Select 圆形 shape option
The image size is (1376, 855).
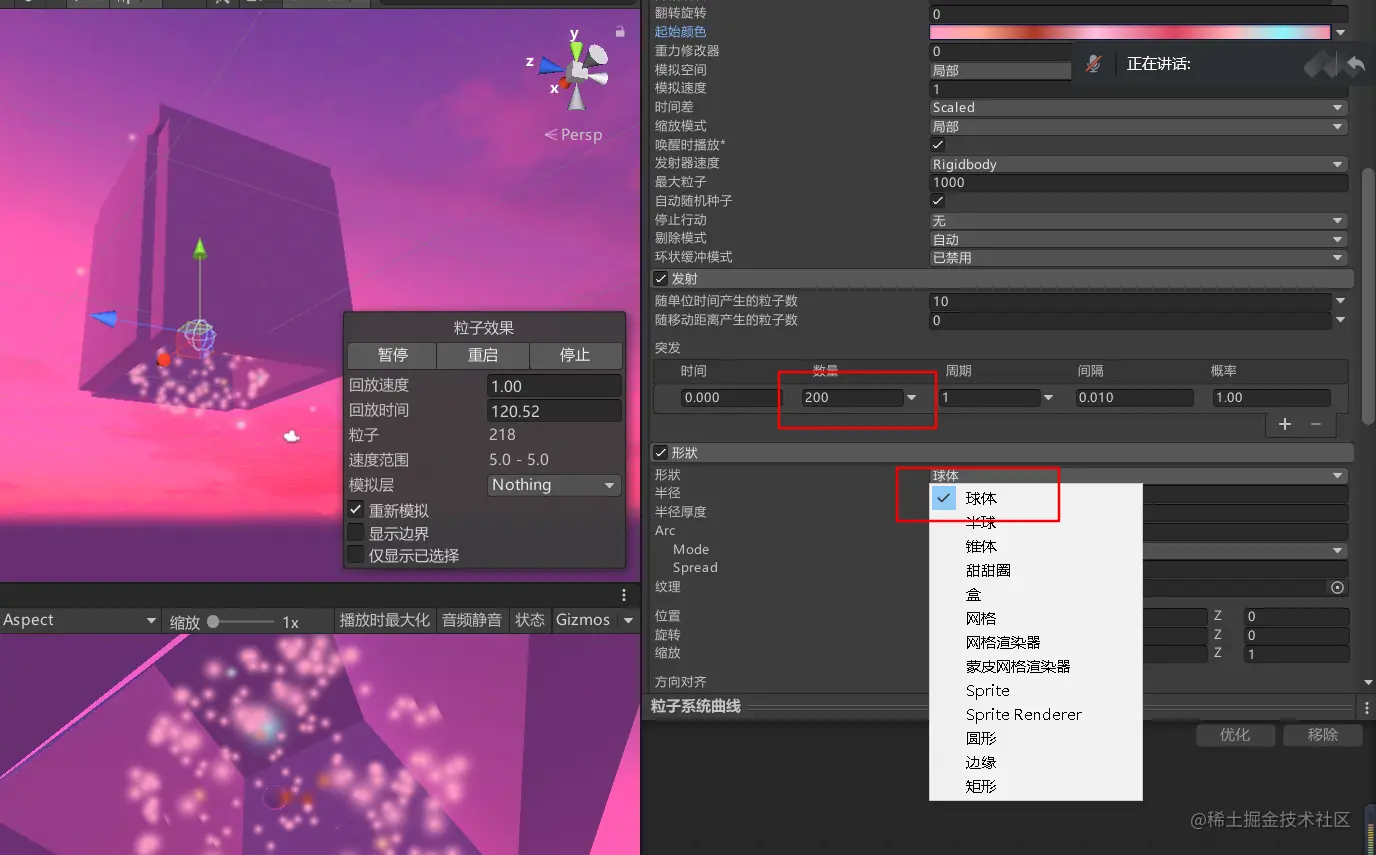(x=1036, y=738)
